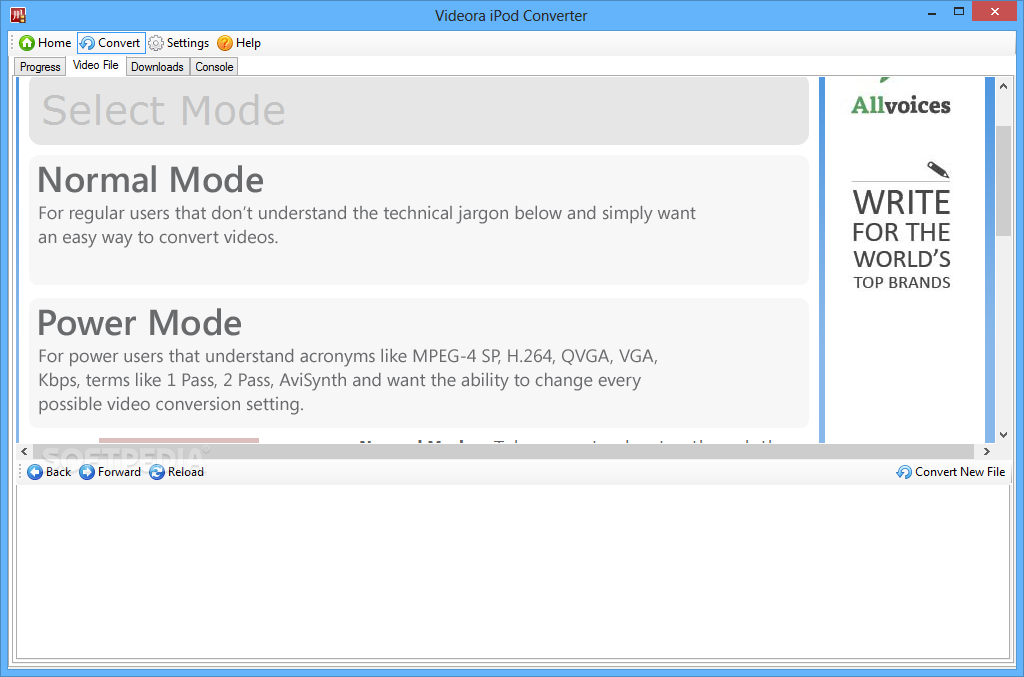Click the vertical scrollbar thumb
1024x677 pixels.
click(1004, 181)
